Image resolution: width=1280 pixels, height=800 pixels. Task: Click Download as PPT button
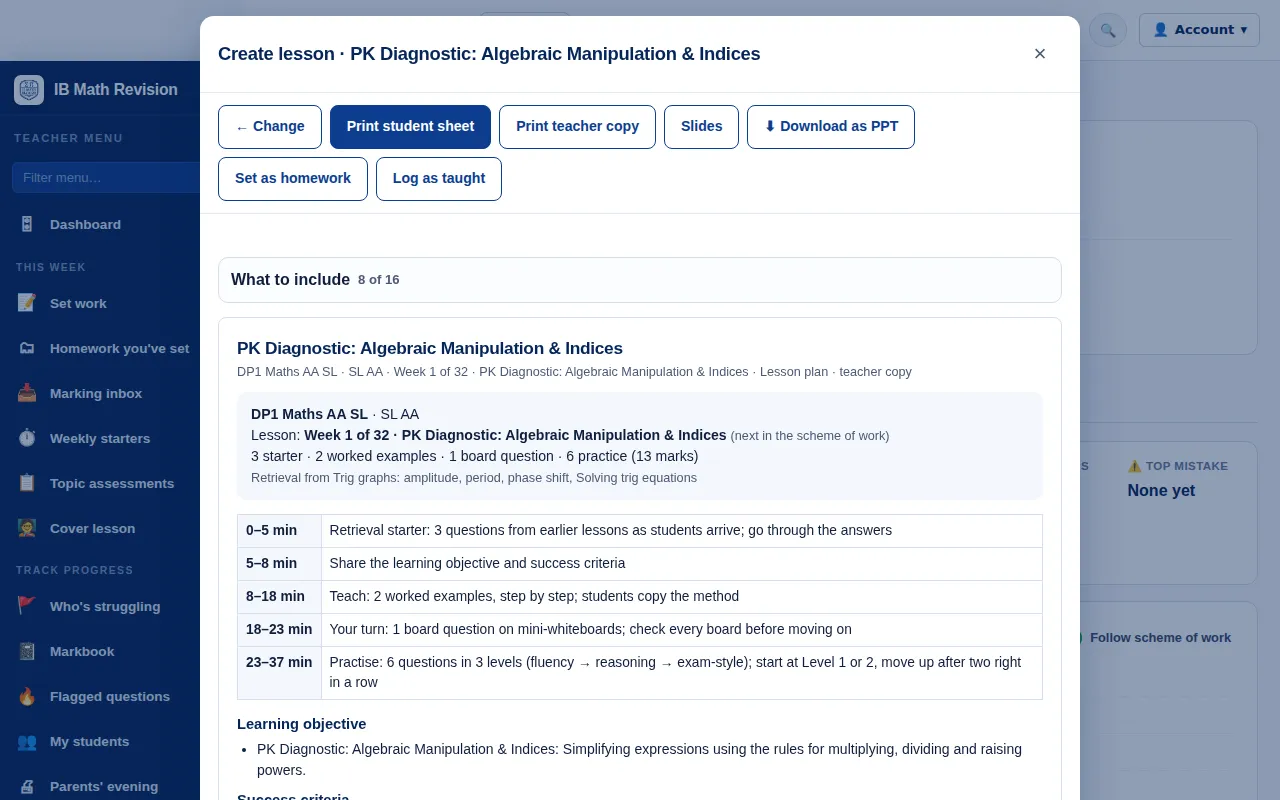[x=831, y=127]
